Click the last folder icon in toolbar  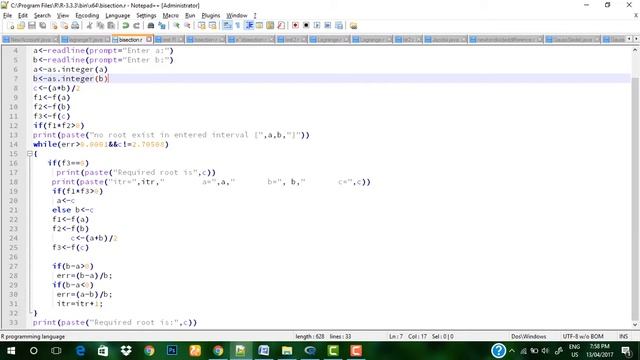[x=353, y=26]
